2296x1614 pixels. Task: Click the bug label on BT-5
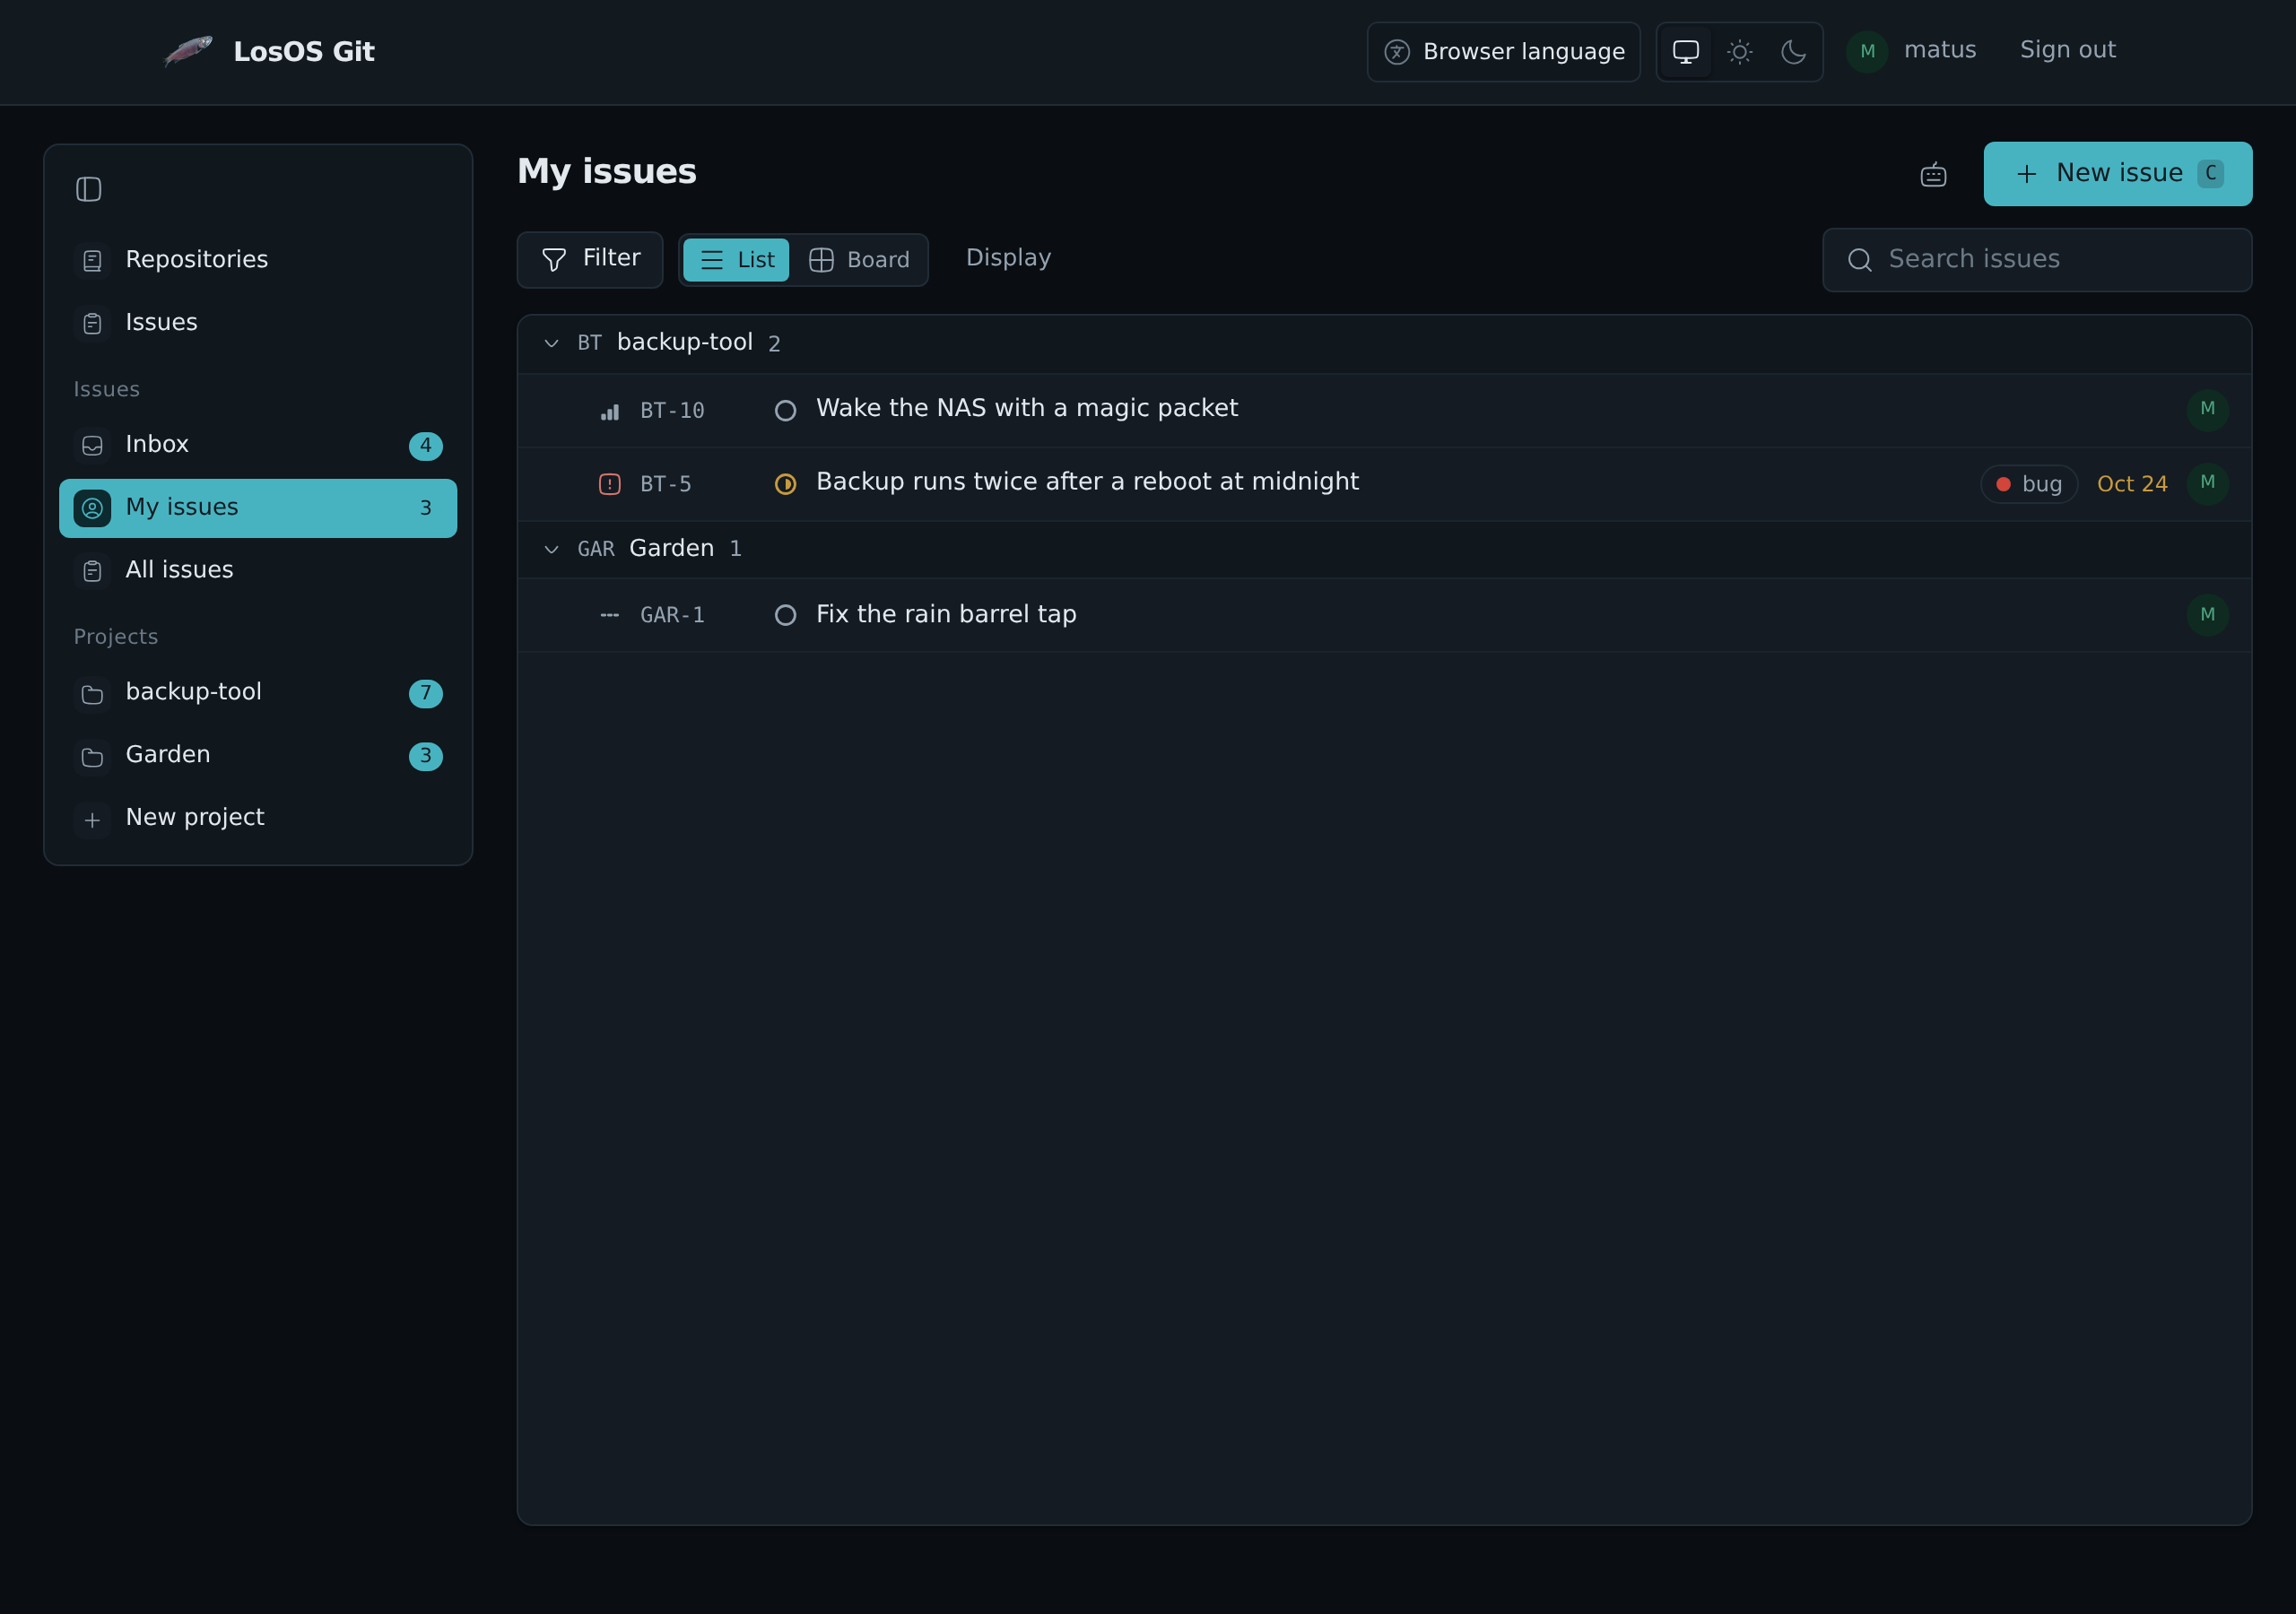(x=2028, y=484)
